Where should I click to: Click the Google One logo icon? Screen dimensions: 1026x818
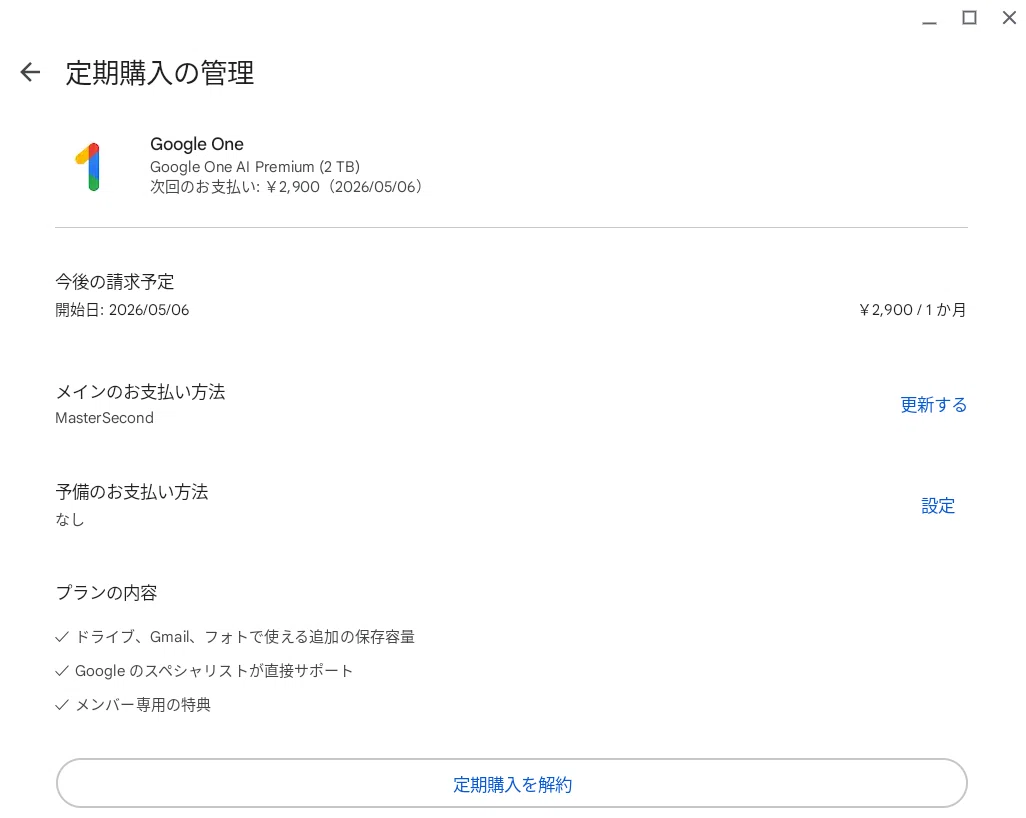[x=88, y=167]
